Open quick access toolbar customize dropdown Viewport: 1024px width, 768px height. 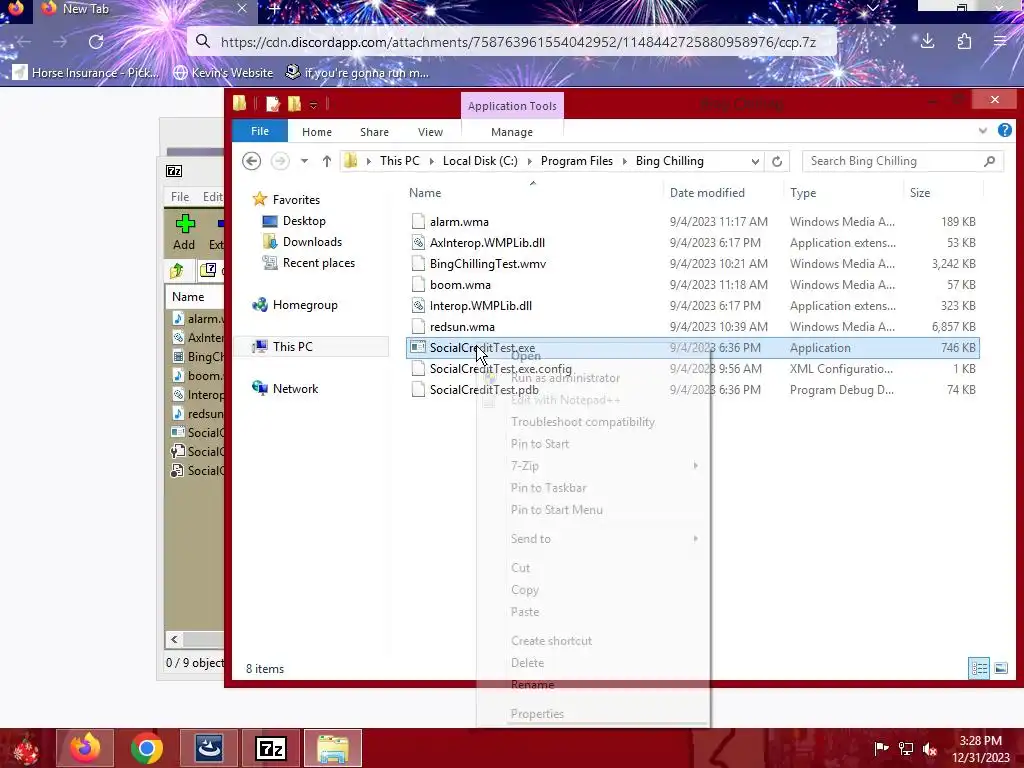coord(313,104)
